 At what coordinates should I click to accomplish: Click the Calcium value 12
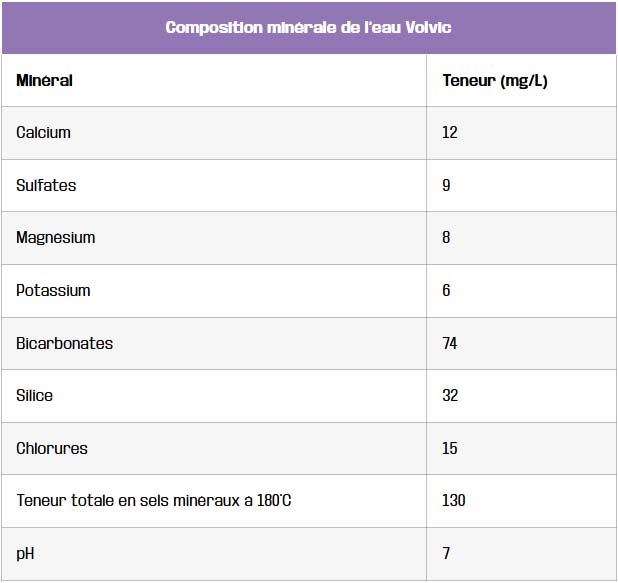(x=450, y=132)
